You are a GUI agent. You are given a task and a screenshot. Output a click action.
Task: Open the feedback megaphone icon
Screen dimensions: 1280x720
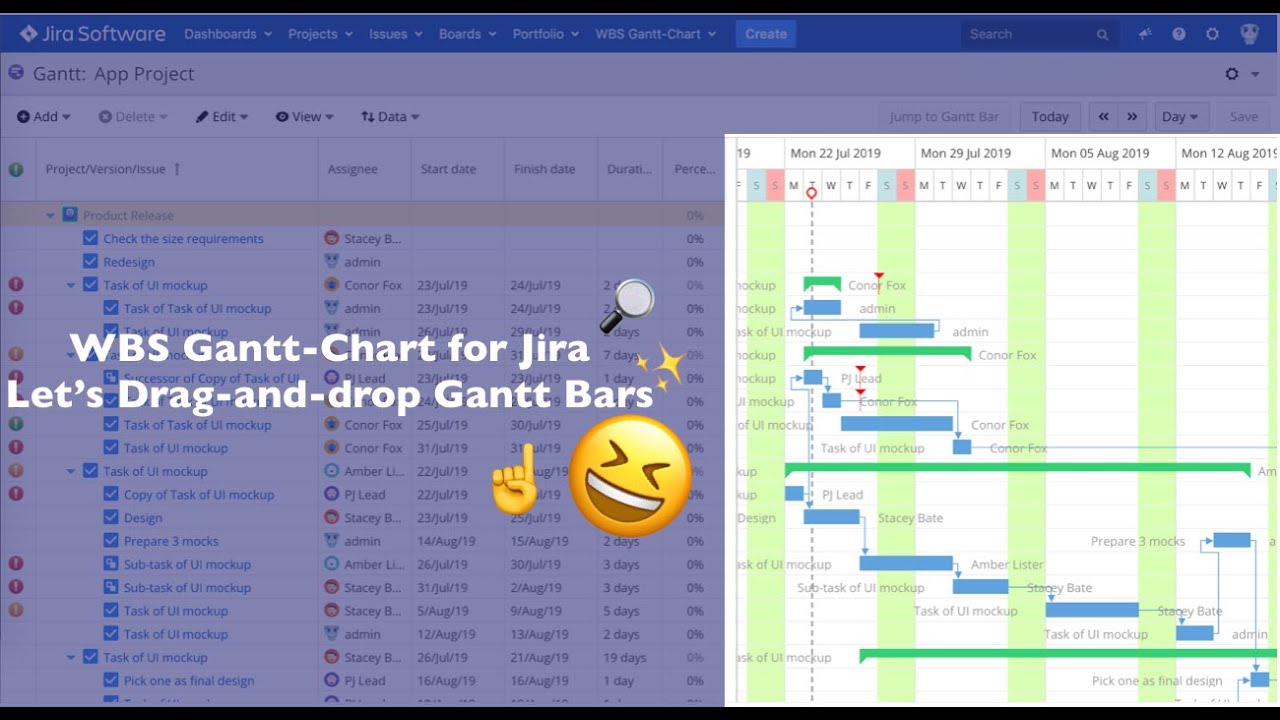1145,34
